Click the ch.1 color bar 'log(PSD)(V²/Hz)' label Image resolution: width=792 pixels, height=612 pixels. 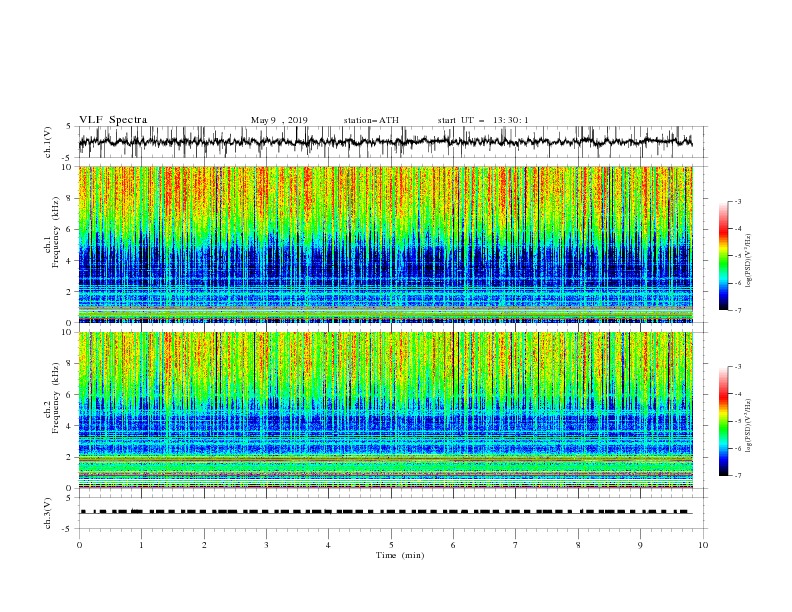749,261
